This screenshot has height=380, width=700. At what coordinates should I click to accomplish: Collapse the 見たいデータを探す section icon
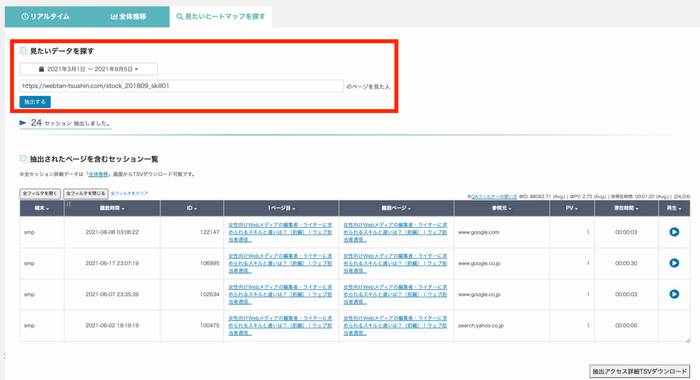tap(23, 50)
